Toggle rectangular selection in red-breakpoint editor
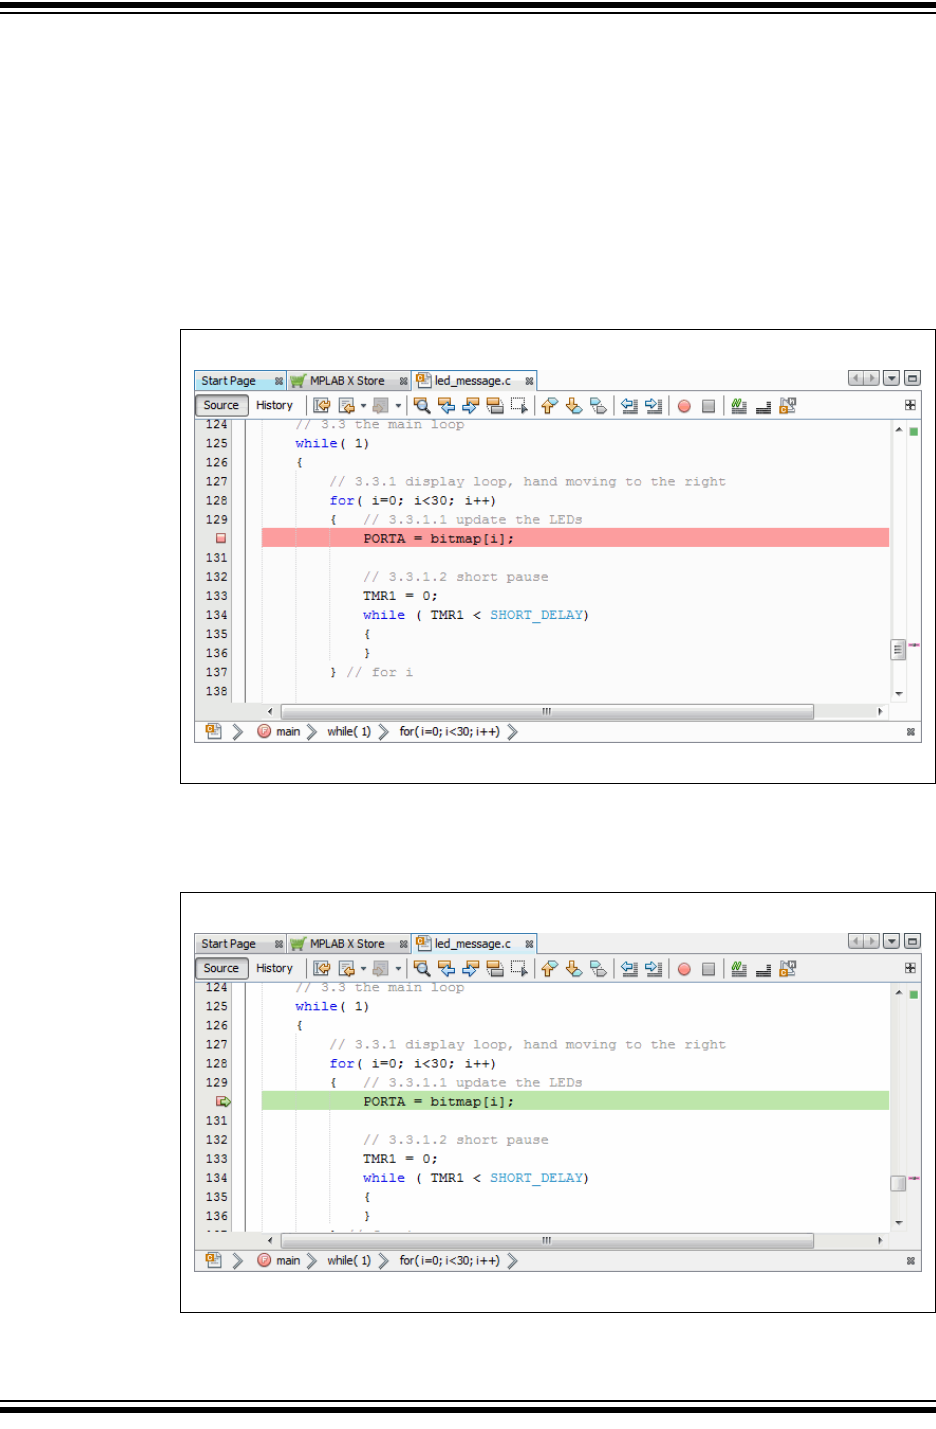936x1429 pixels. tap(518, 406)
